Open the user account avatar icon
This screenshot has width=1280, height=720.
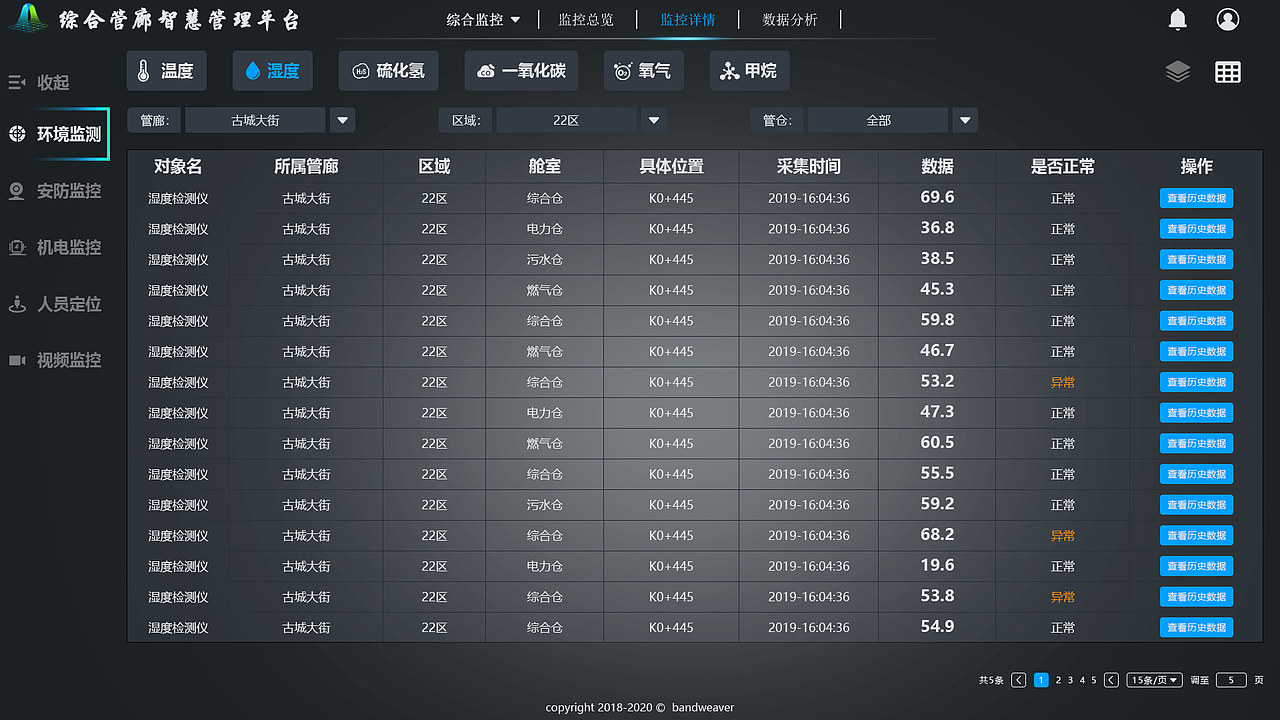[1228, 19]
